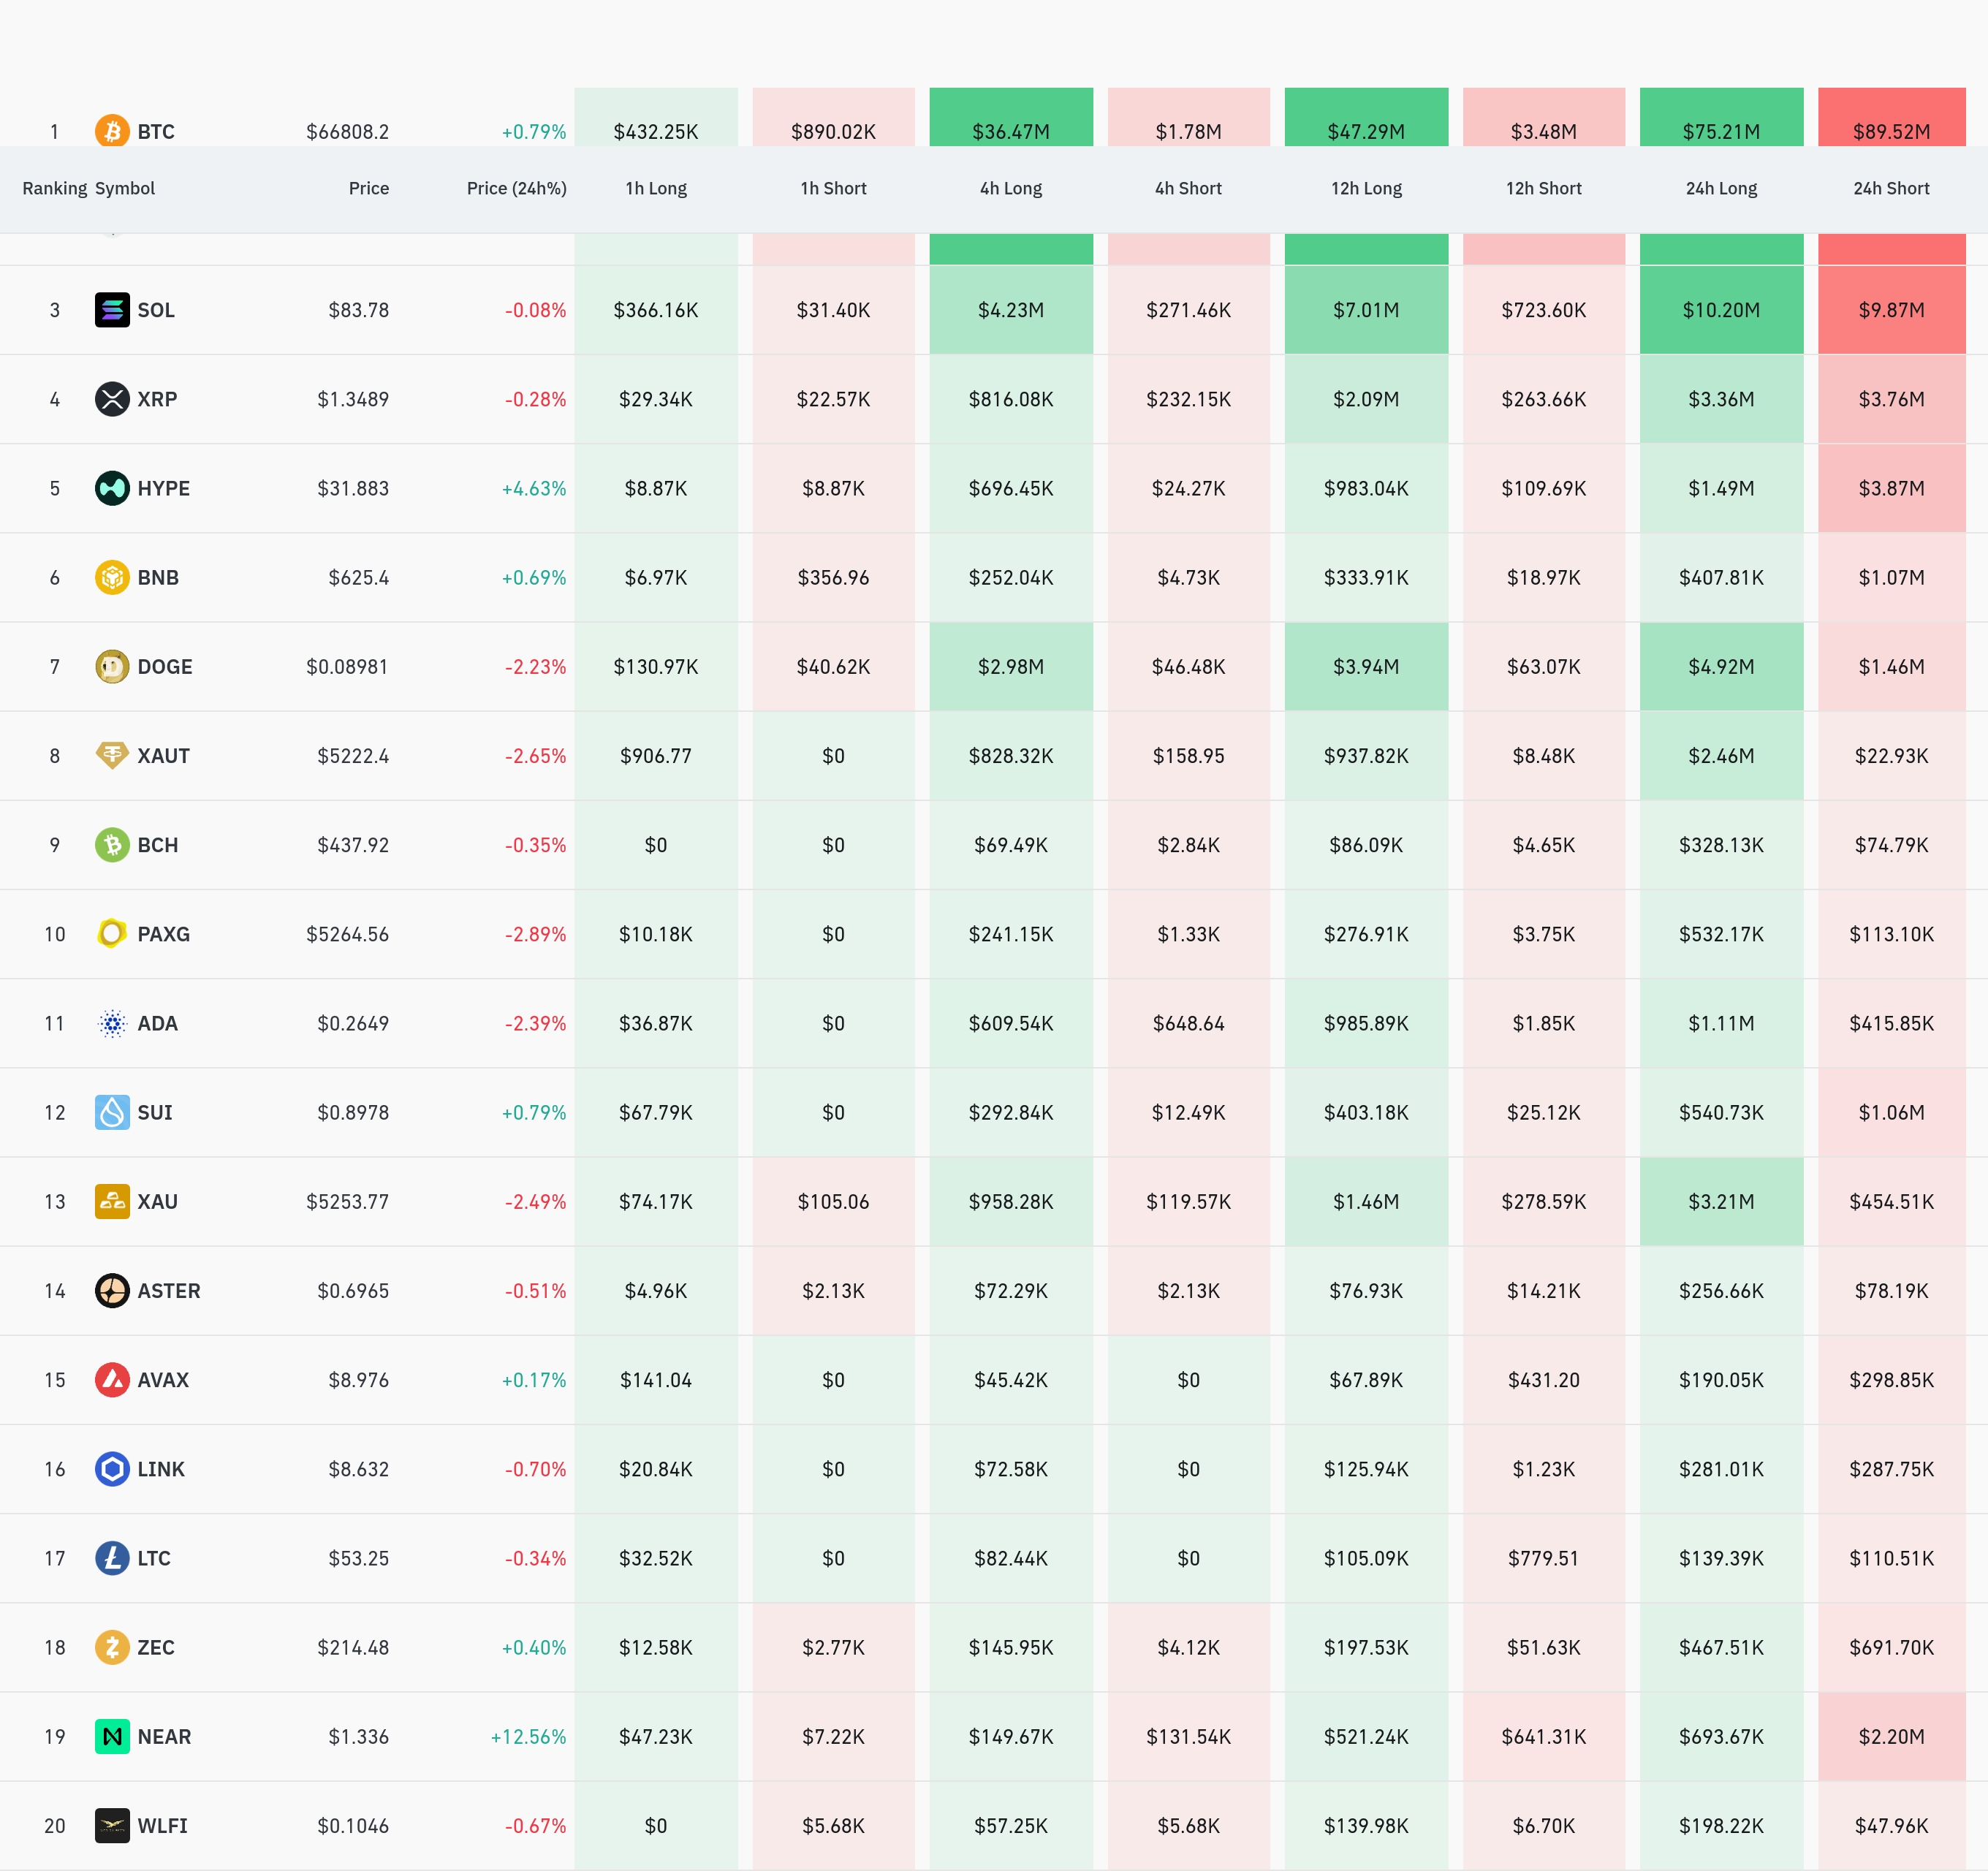Click the XRP coin icon

[x=112, y=399]
